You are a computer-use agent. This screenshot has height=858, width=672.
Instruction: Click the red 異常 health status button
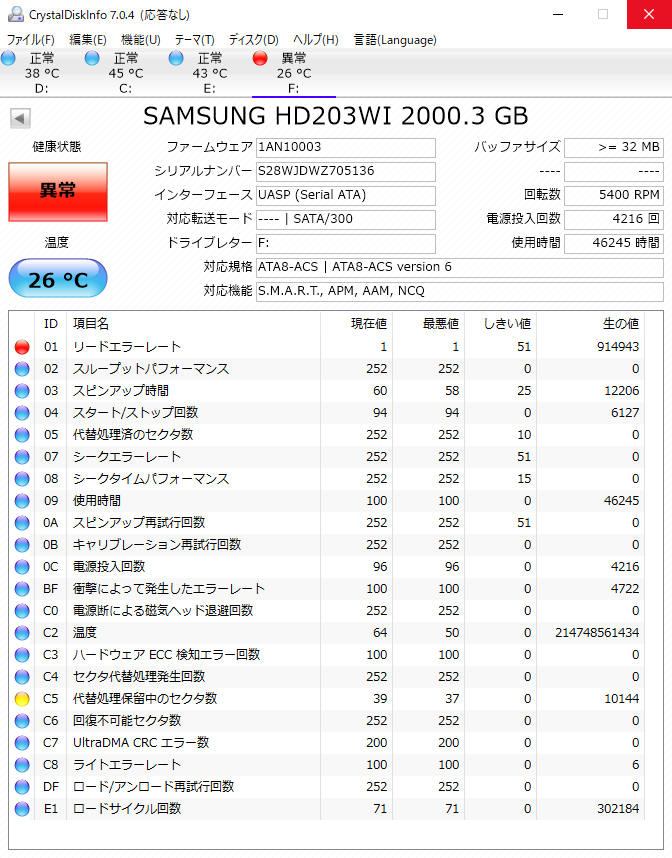coord(58,192)
